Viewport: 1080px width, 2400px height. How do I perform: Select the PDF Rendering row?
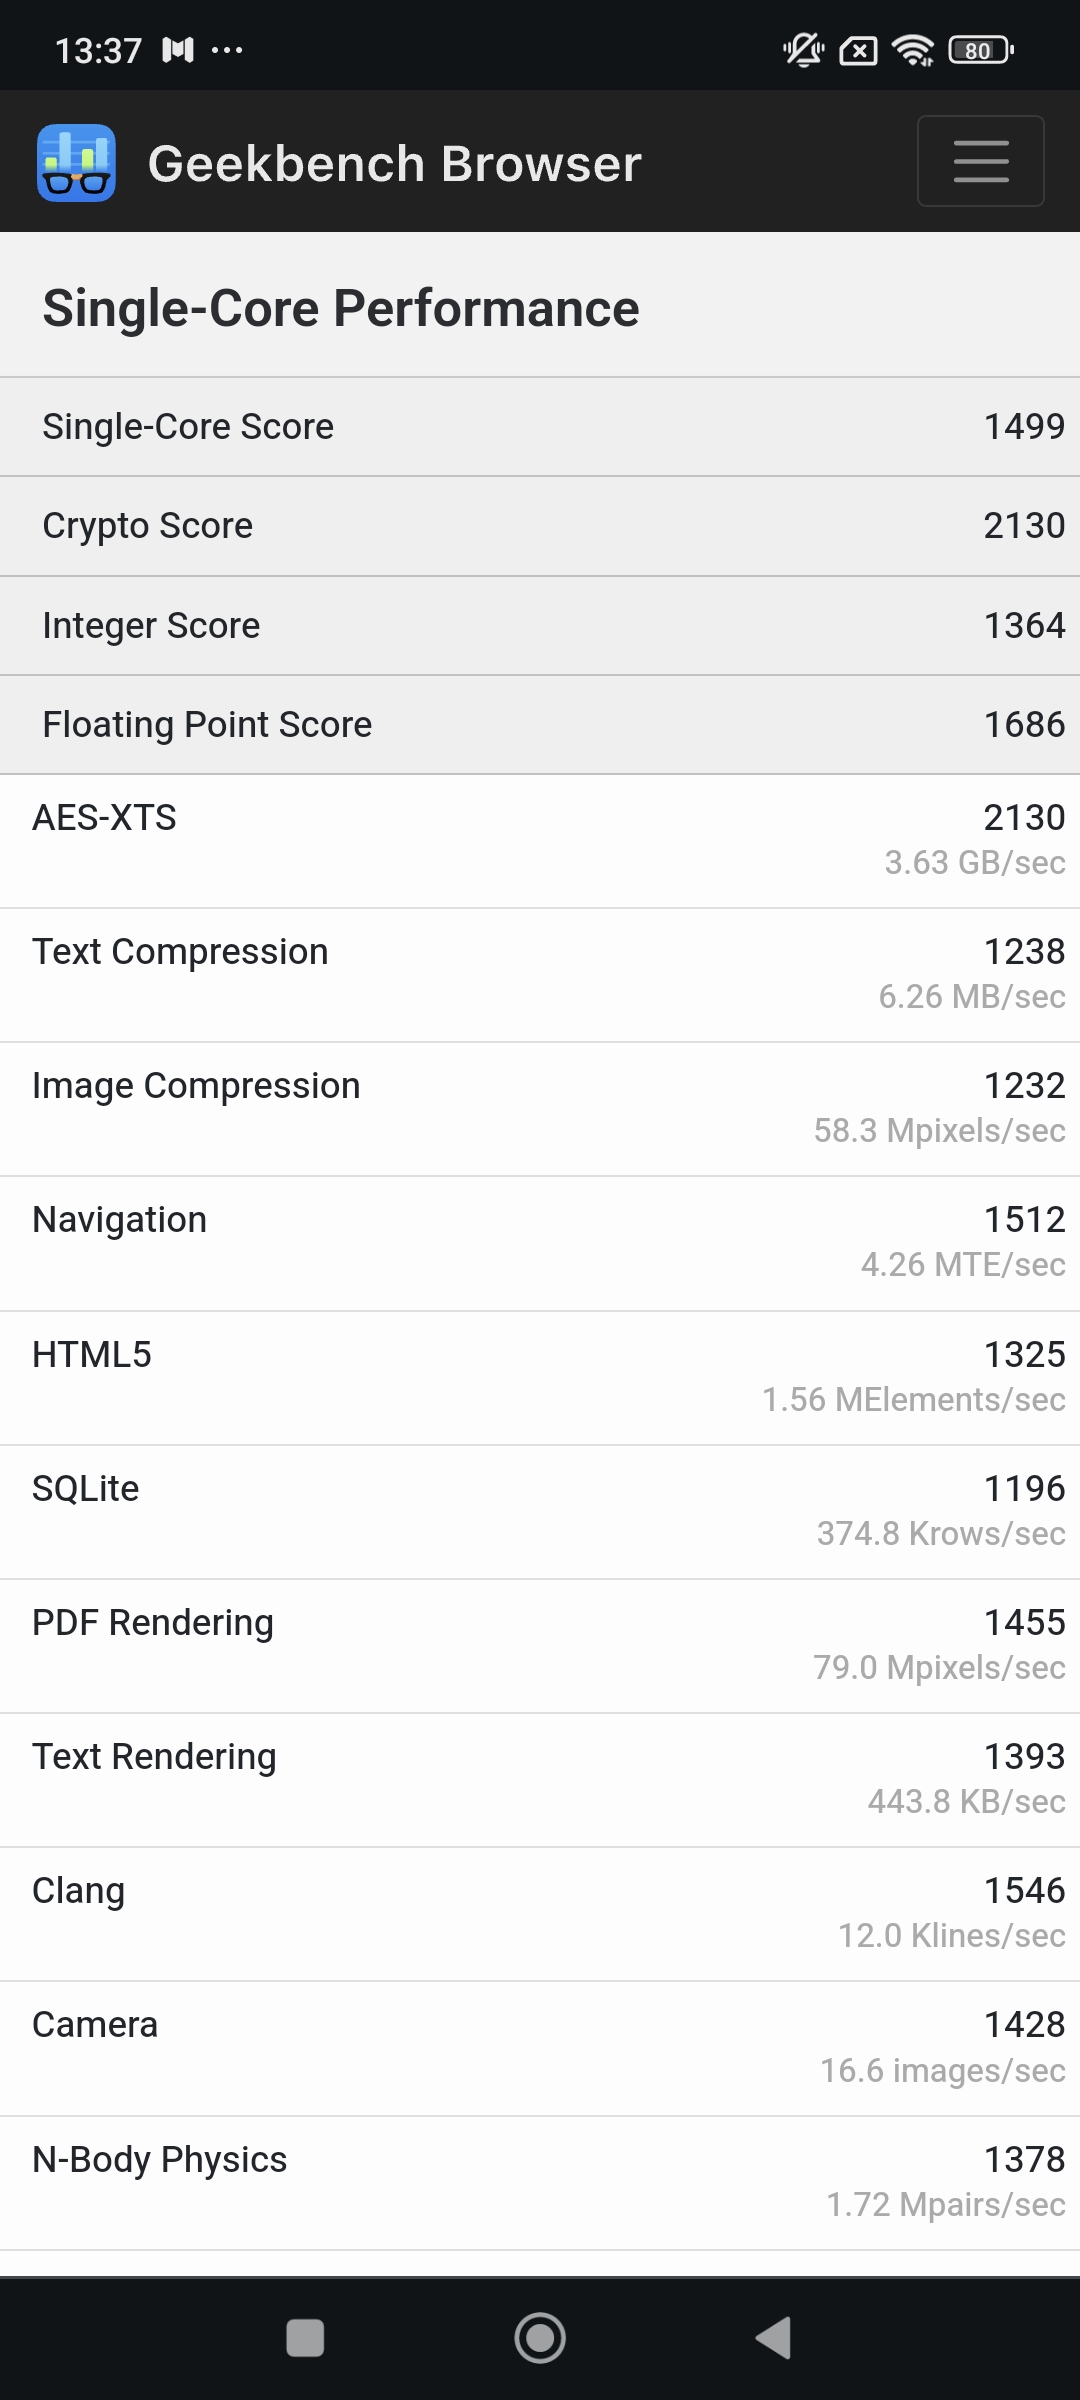pos(540,1645)
